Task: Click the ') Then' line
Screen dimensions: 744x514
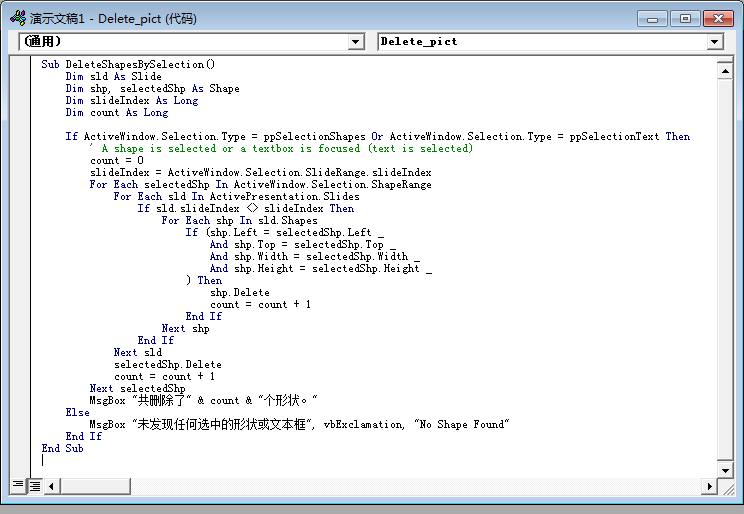Action: click(204, 280)
